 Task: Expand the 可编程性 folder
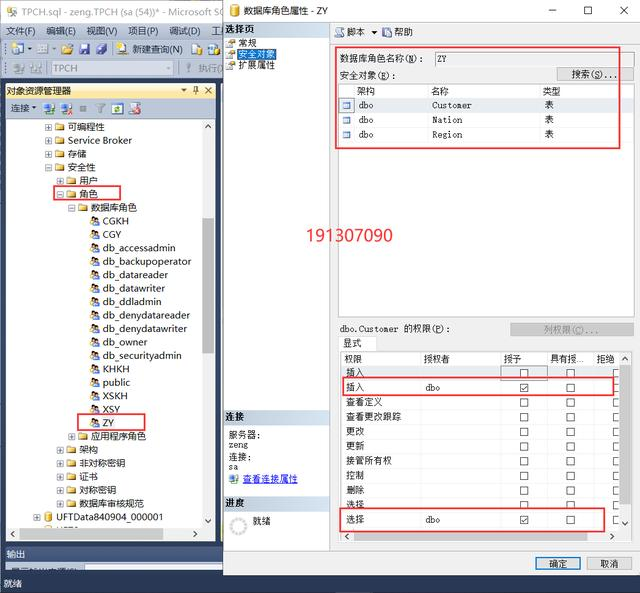(x=48, y=127)
